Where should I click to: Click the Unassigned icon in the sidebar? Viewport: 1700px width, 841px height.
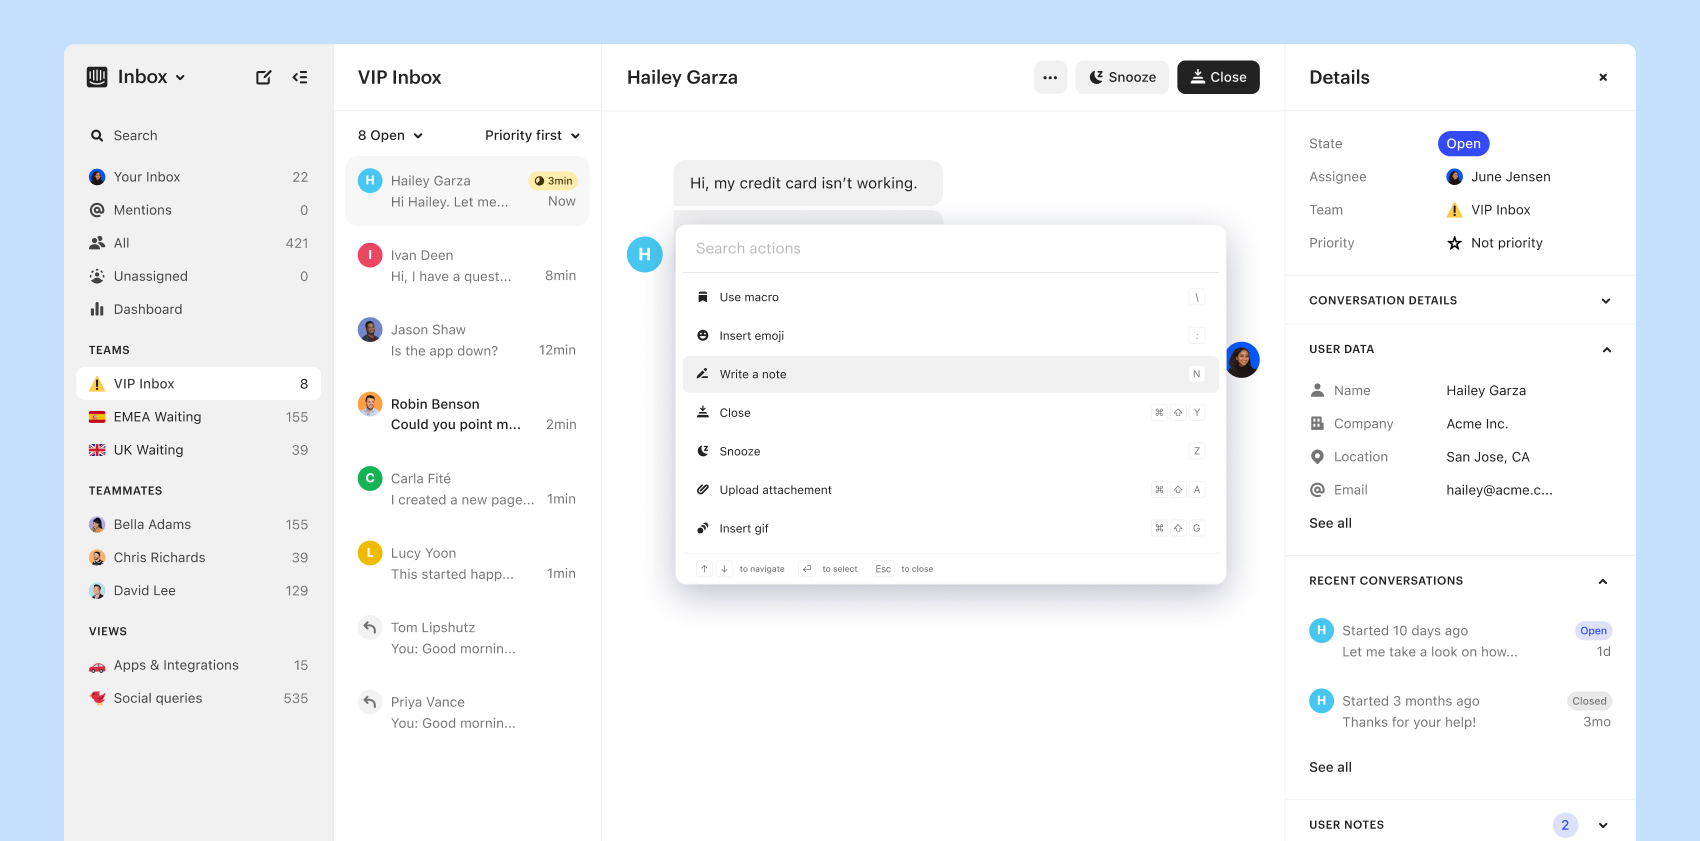click(97, 276)
